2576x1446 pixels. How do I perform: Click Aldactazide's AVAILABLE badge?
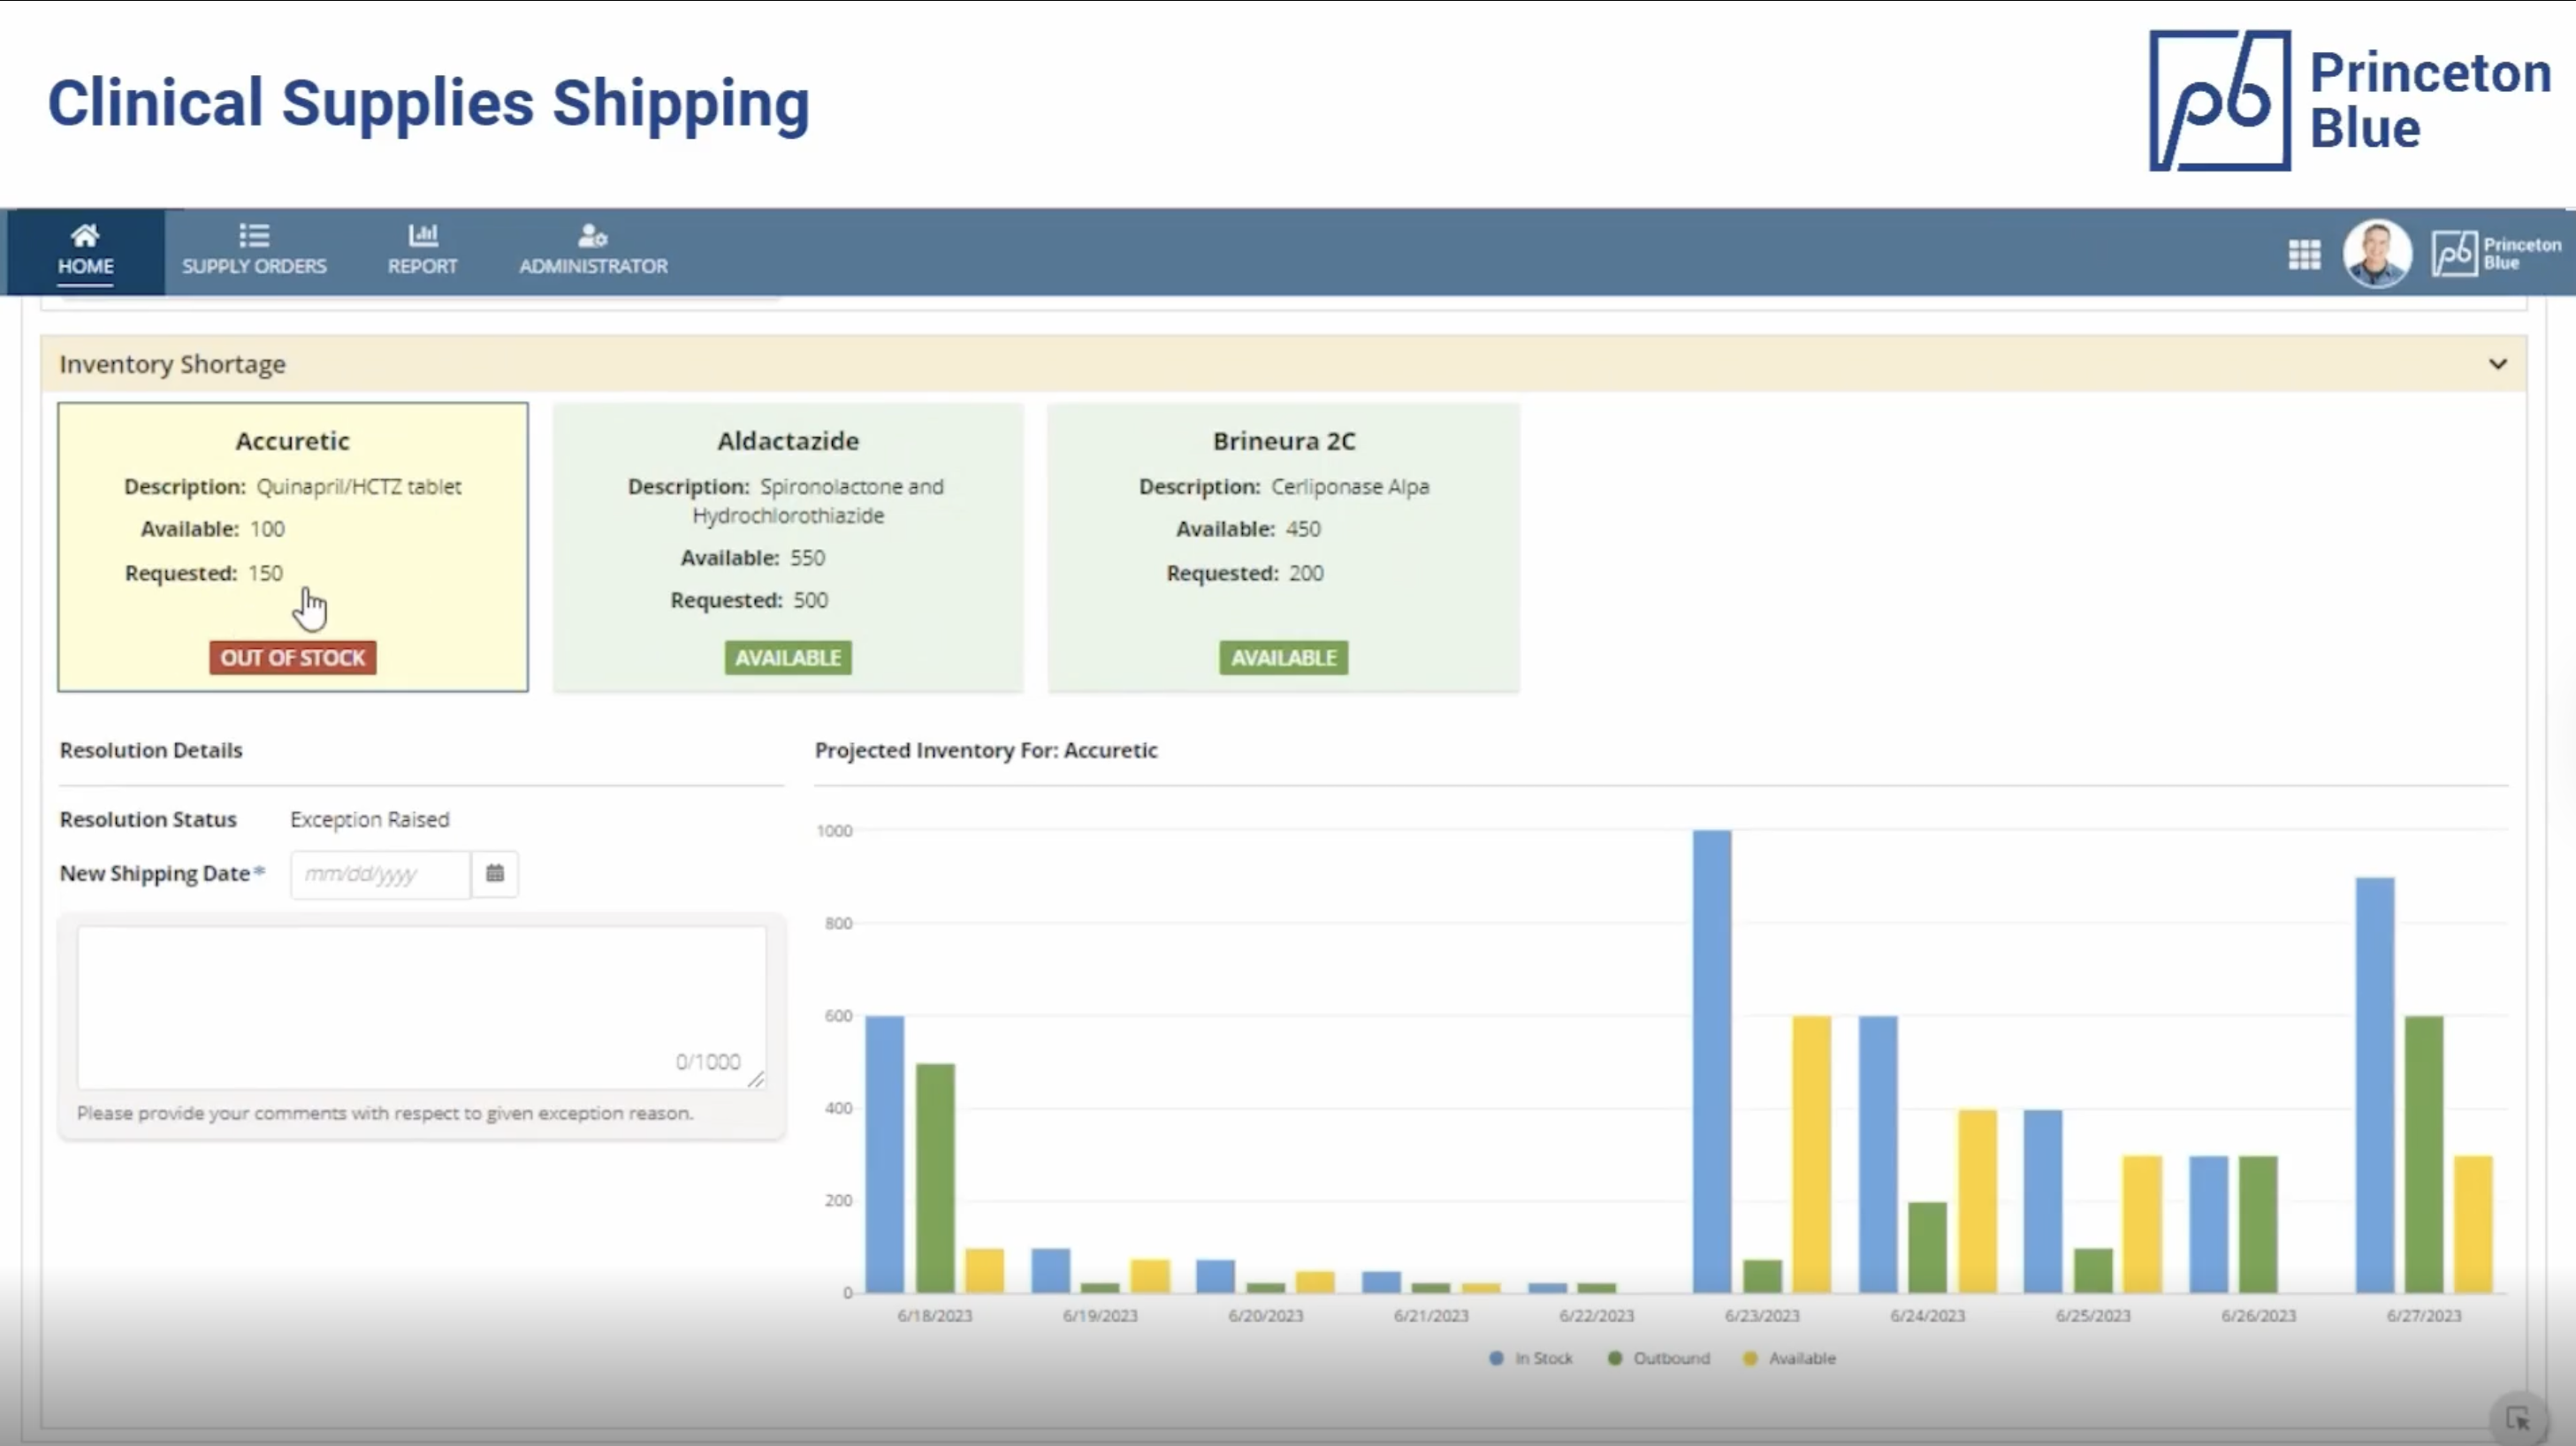(788, 658)
